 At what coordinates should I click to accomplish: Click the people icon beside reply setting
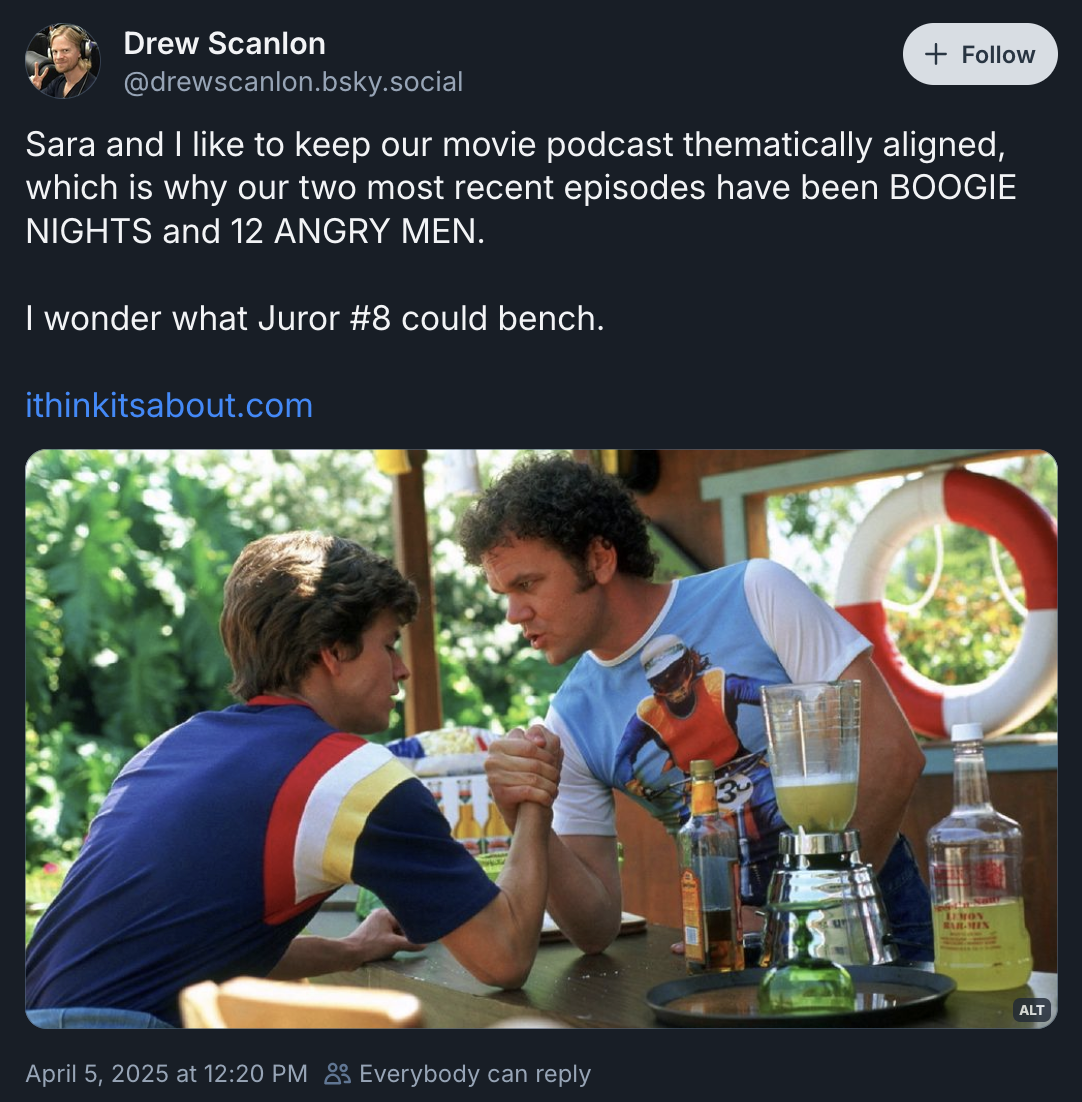point(337,1074)
